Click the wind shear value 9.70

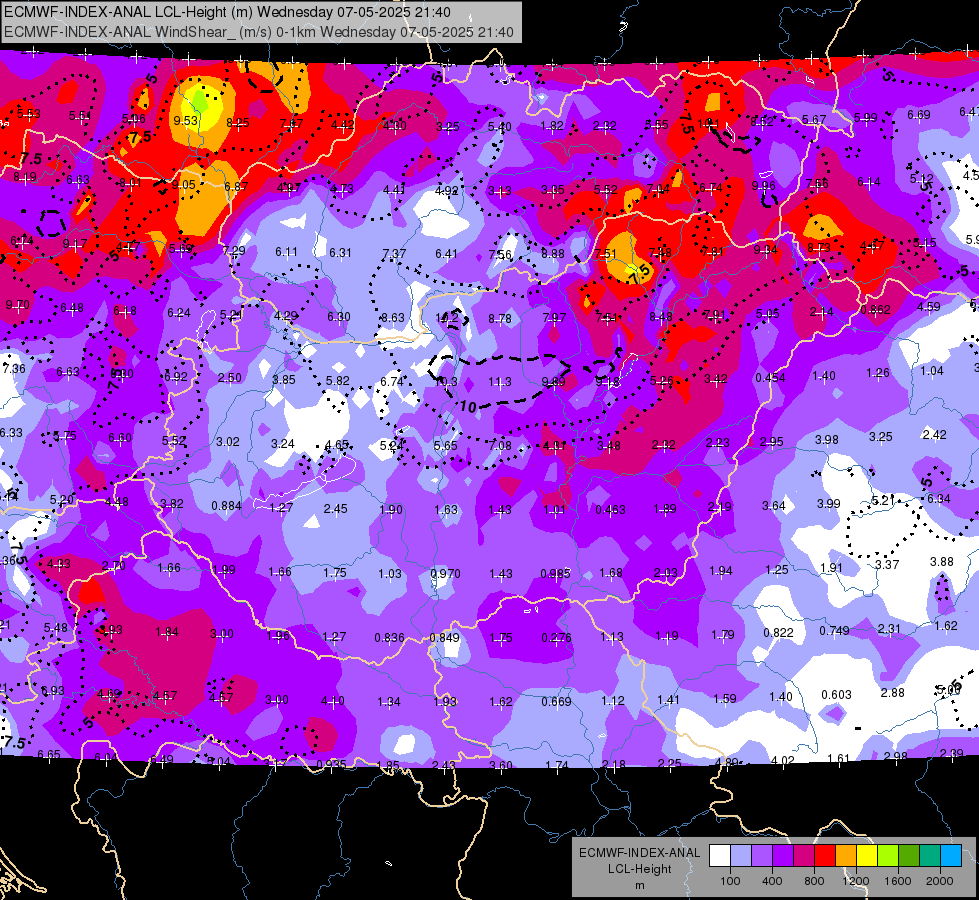pos(17,305)
